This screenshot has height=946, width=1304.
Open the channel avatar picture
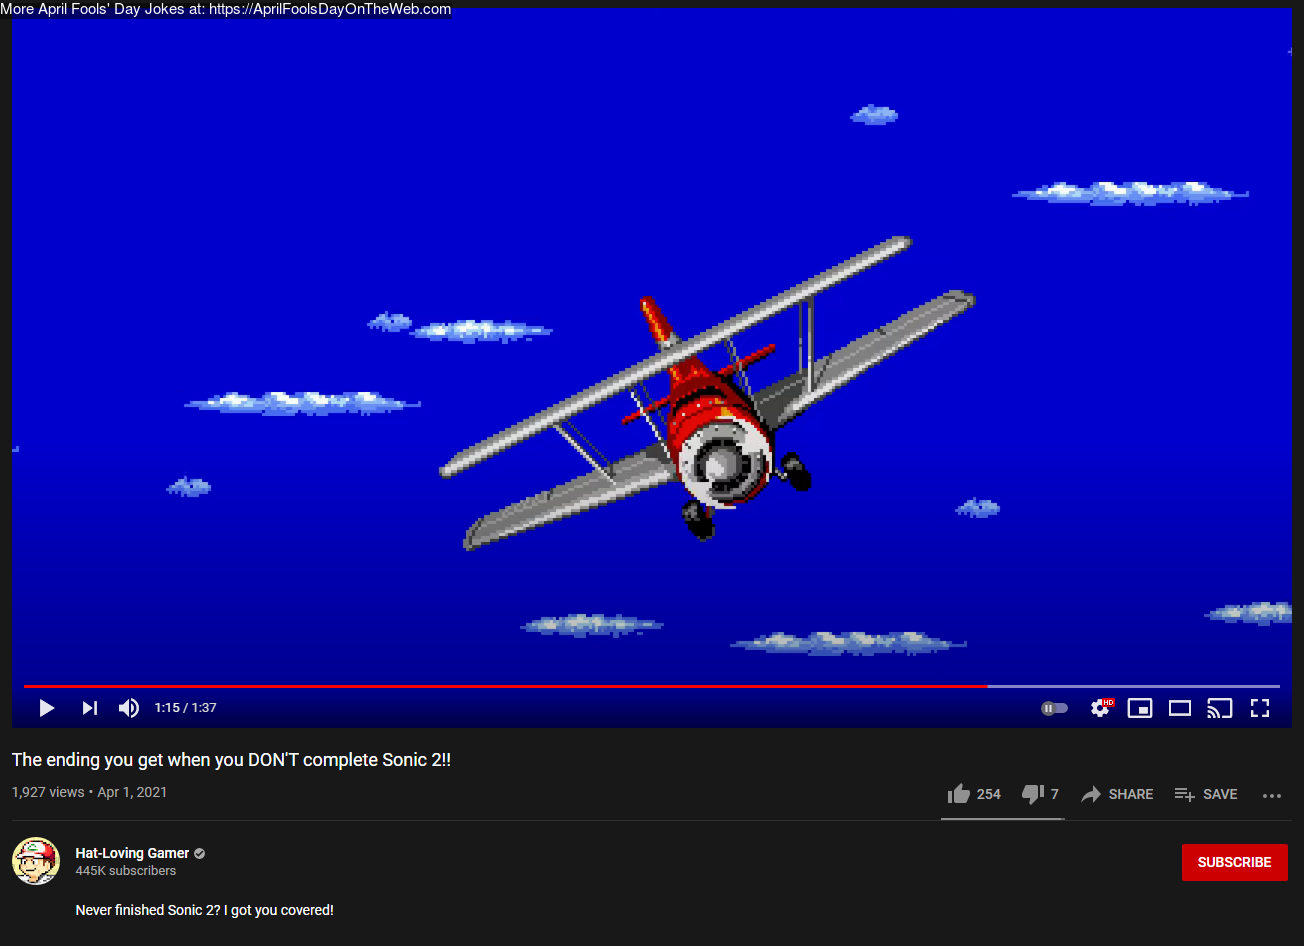click(x=36, y=861)
